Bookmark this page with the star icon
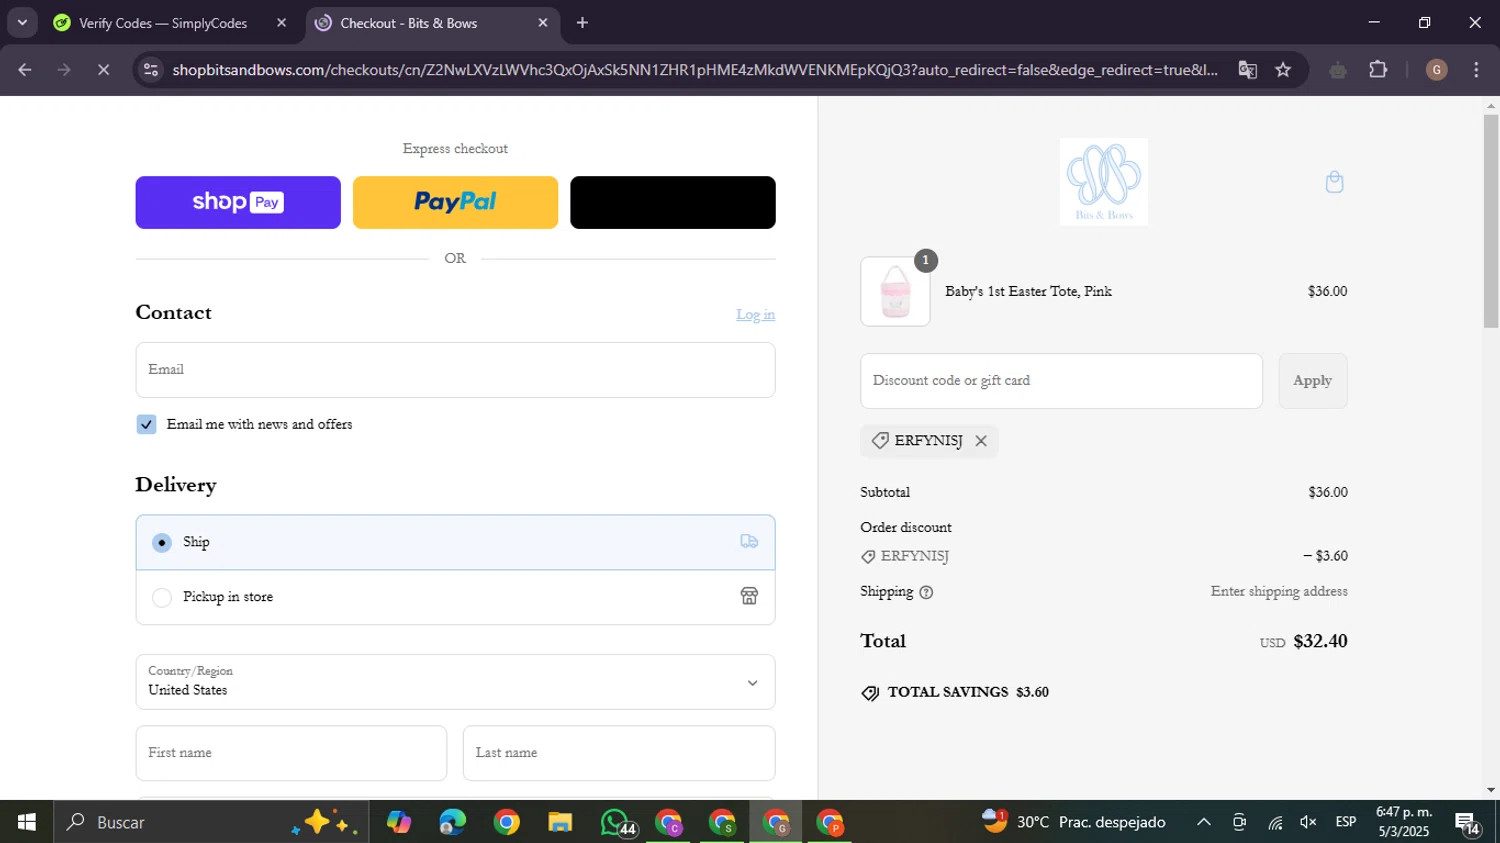 (1283, 70)
